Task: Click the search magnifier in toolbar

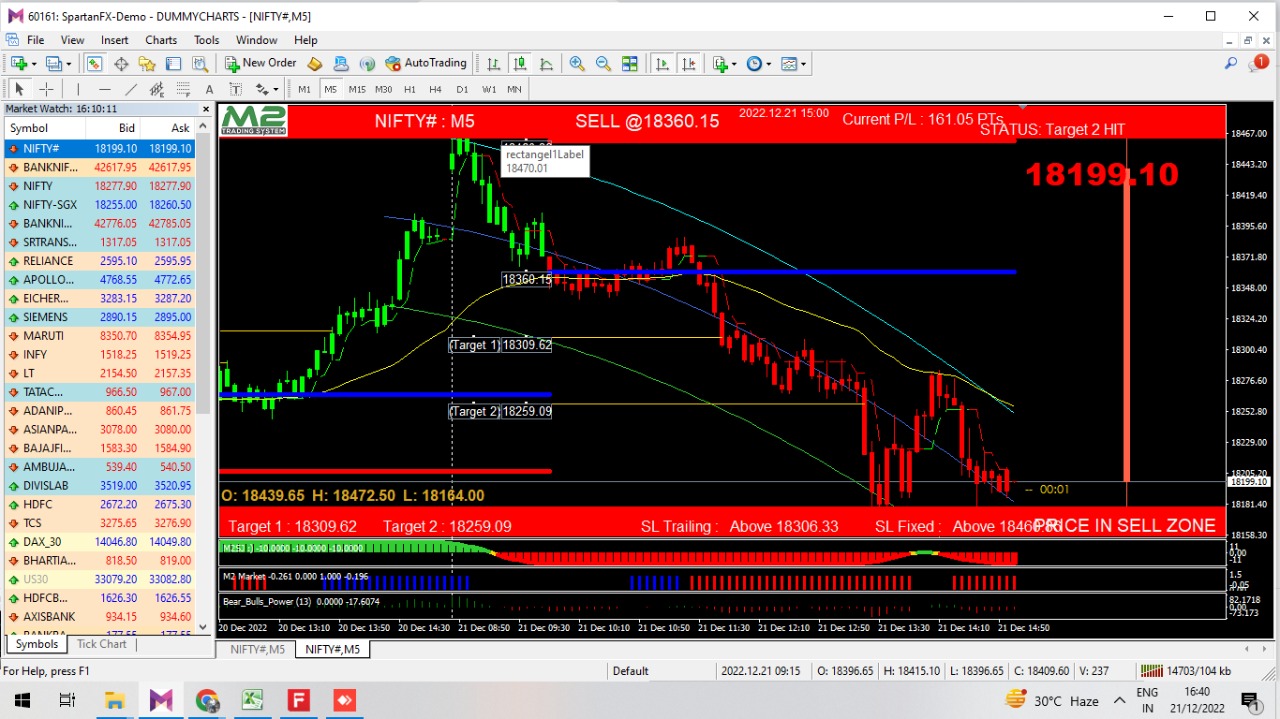Action: (1231, 63)
